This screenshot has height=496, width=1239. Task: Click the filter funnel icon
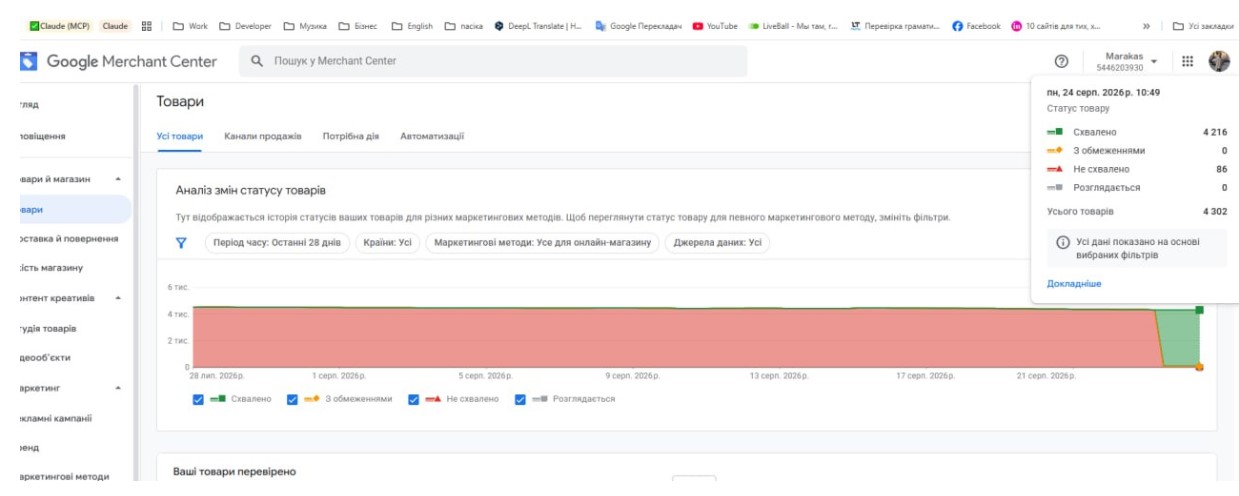pos(181,242)
